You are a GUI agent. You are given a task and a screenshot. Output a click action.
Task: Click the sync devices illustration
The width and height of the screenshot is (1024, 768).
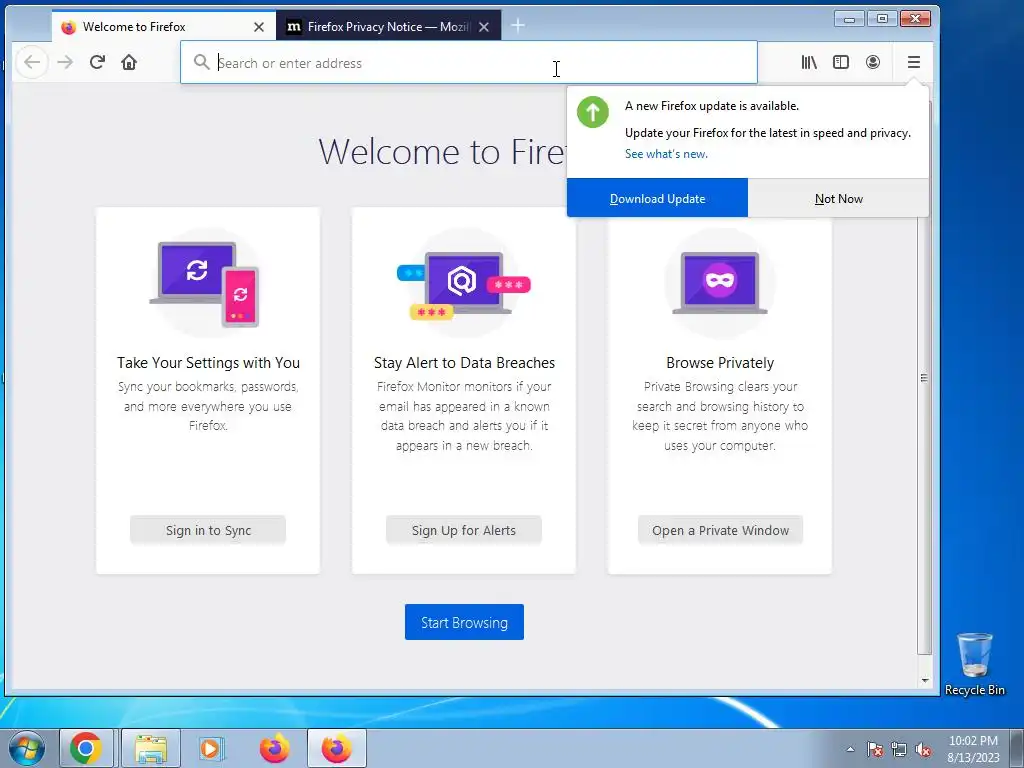pyautogui.click(x=206, y=283)
